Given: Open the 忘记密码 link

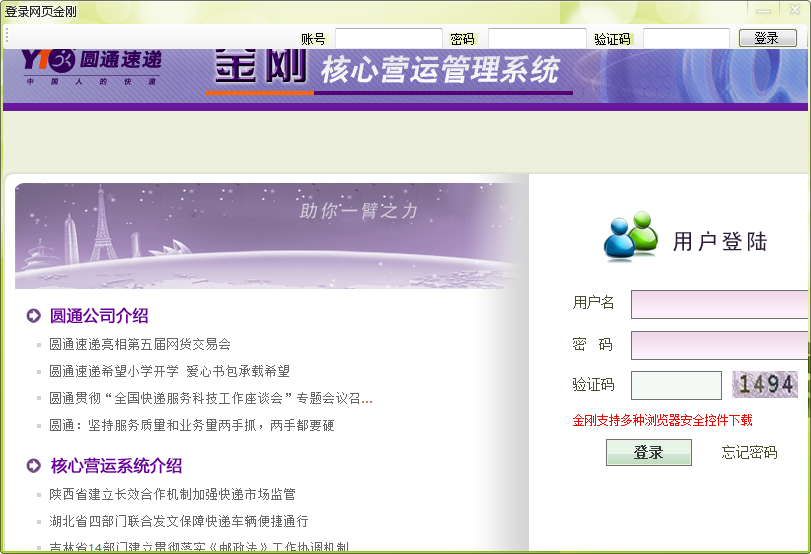Looking at the screenshot, I should click(x=749, y=453).
